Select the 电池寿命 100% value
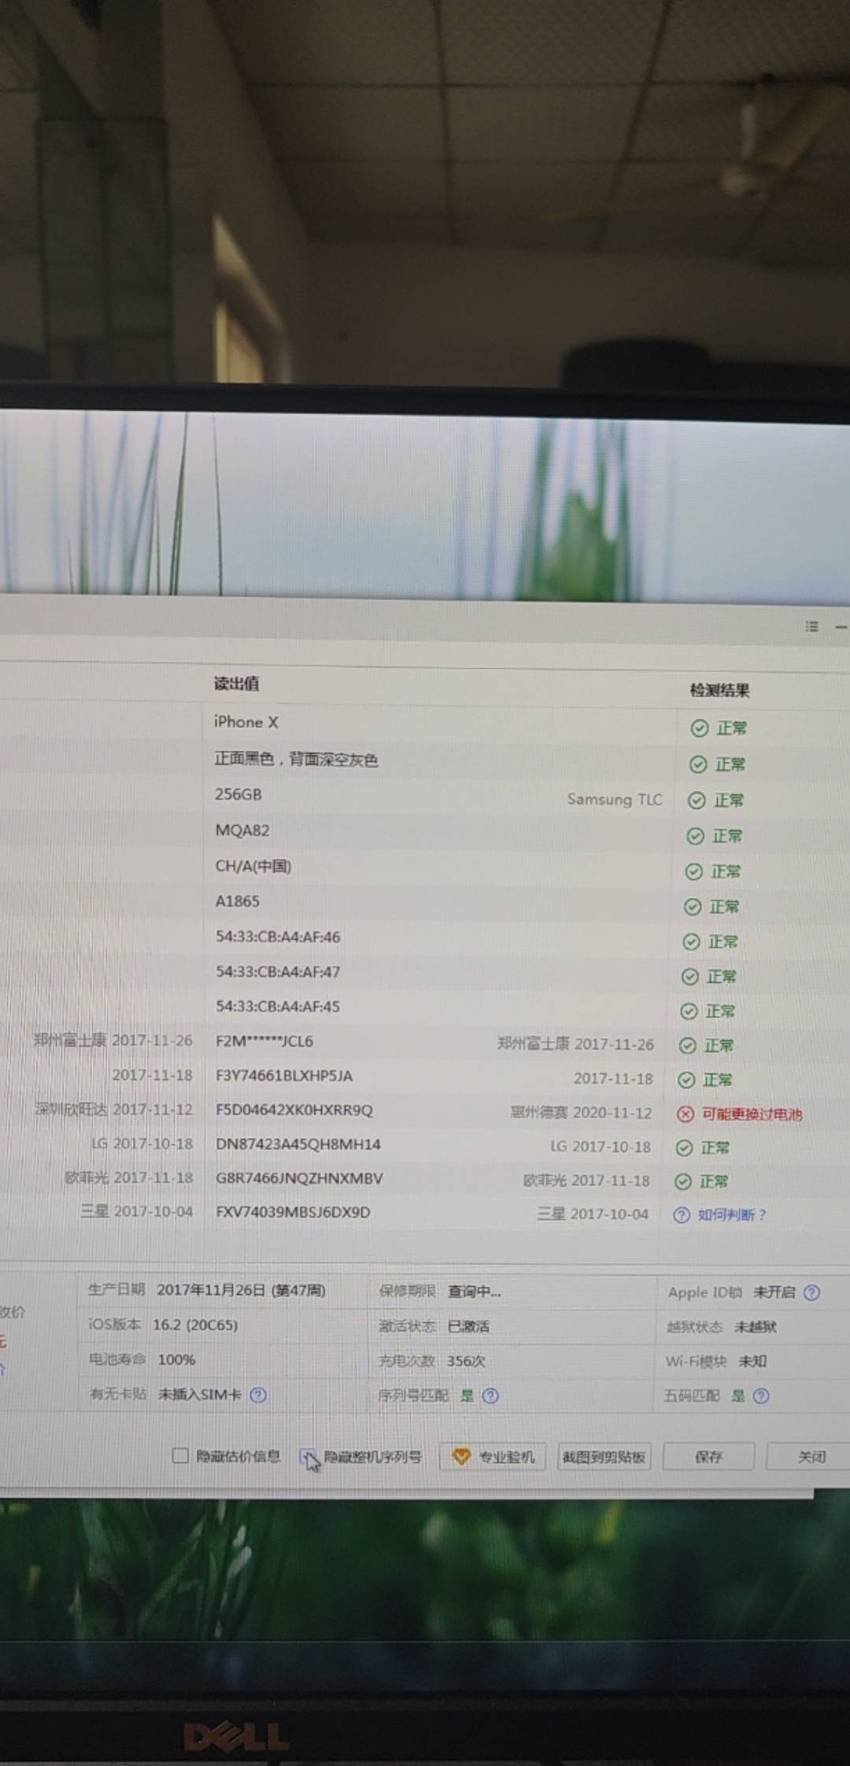Viewport: 850px width, 1766px height. click(177, 1360)
